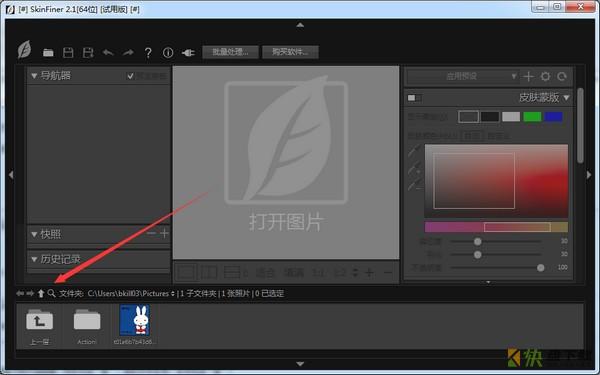The image size is (600, 375).
Task: Collapse the 快照 panel
Action: pos(34,234)
